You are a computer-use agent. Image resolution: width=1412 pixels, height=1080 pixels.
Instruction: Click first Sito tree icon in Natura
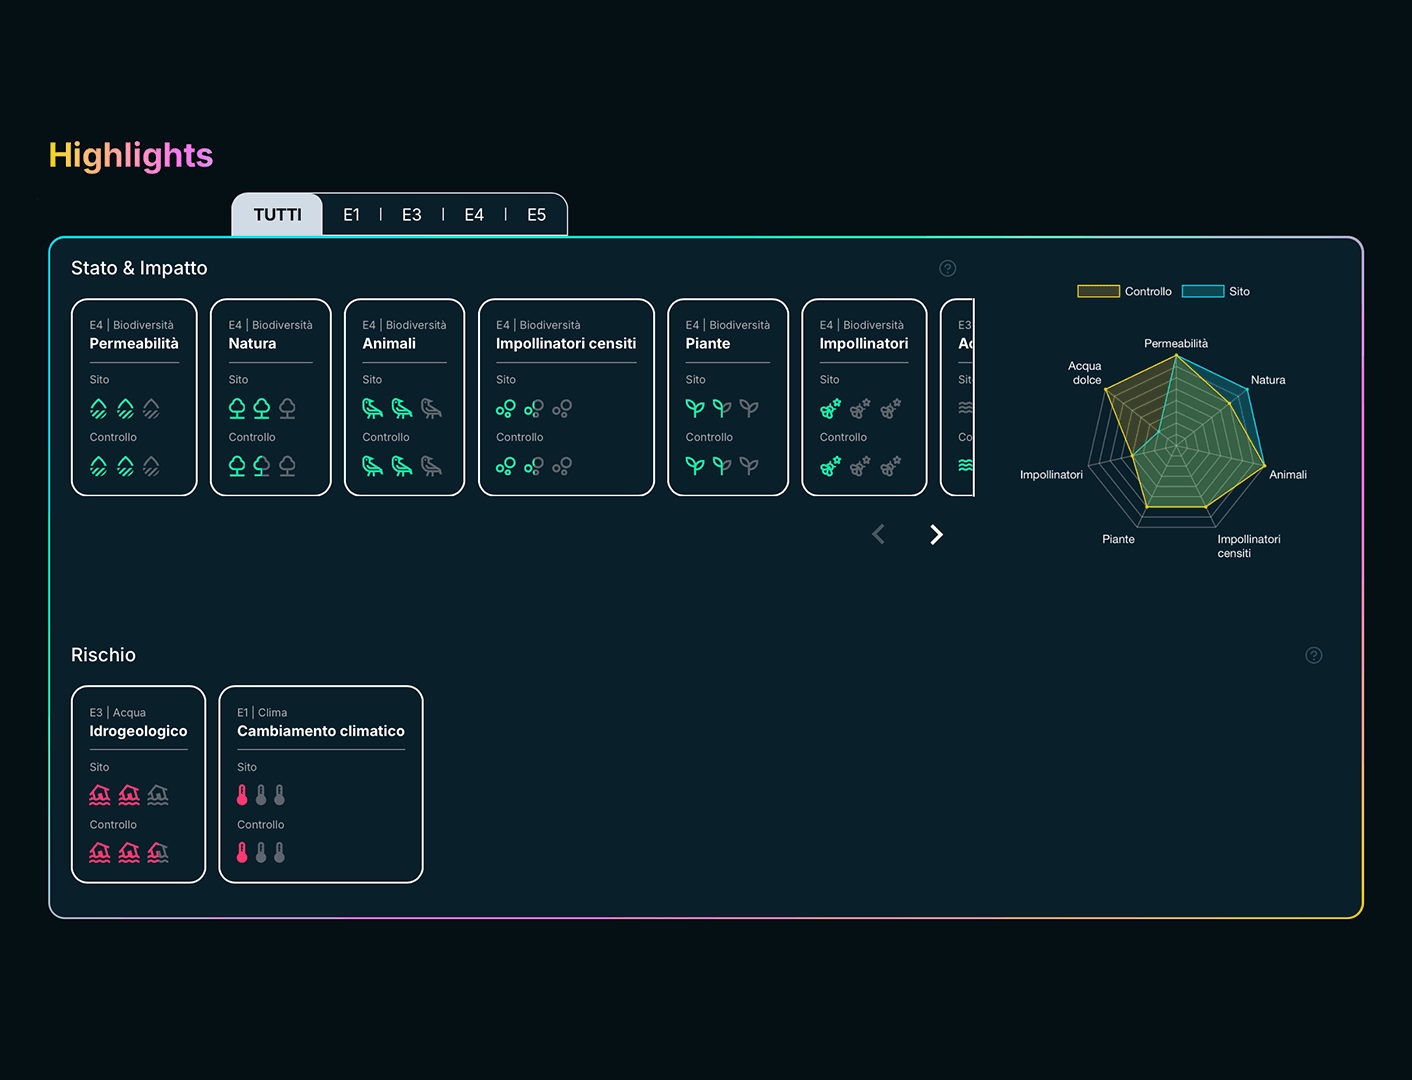pos(237,408)
